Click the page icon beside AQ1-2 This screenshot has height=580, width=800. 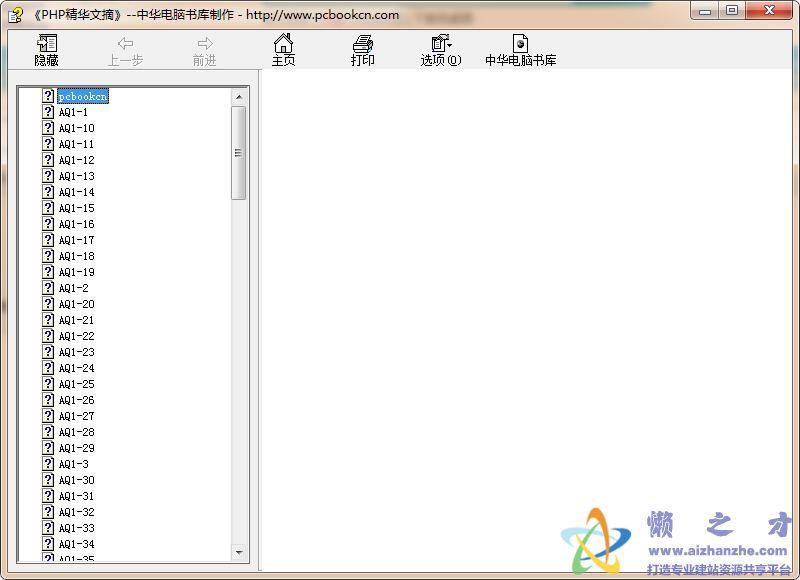click(48, 288)
